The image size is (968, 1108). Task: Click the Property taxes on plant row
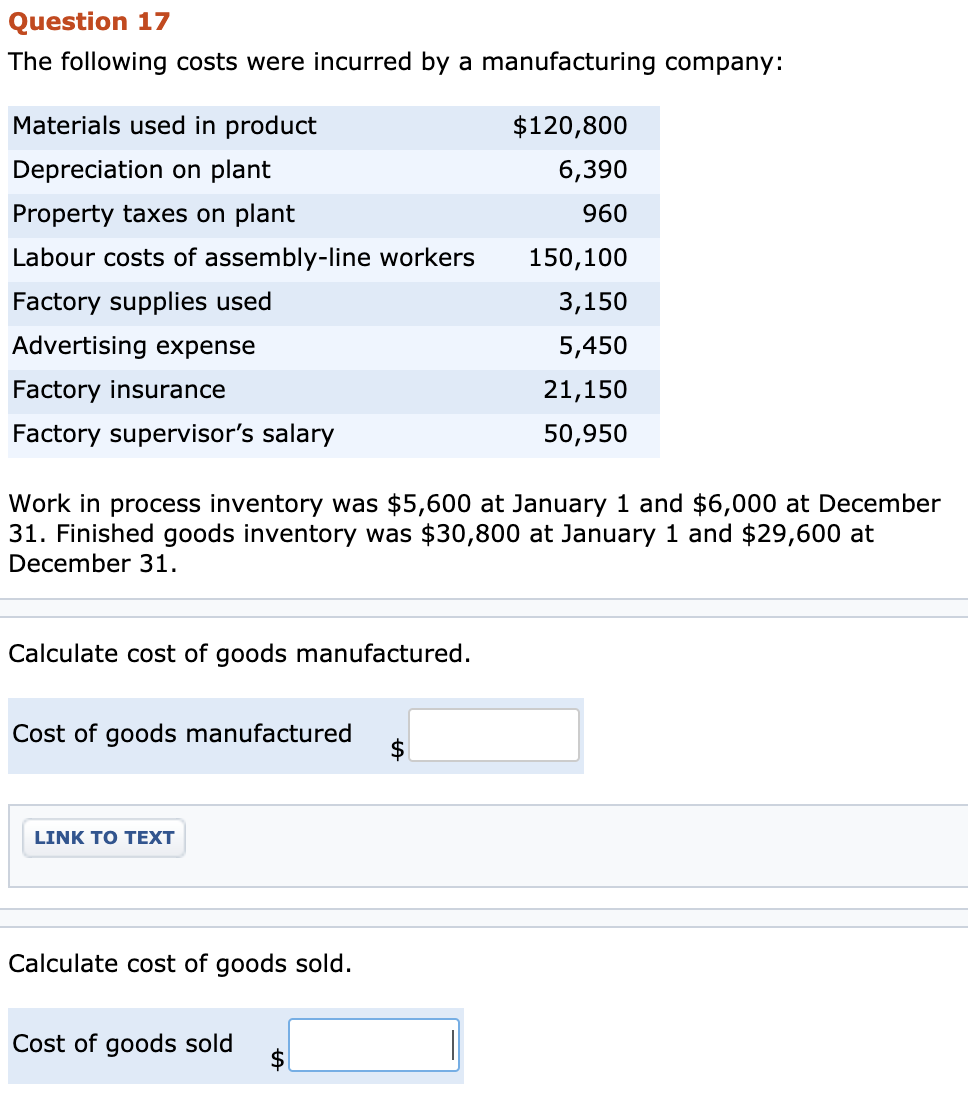click(x=153, y=214)
